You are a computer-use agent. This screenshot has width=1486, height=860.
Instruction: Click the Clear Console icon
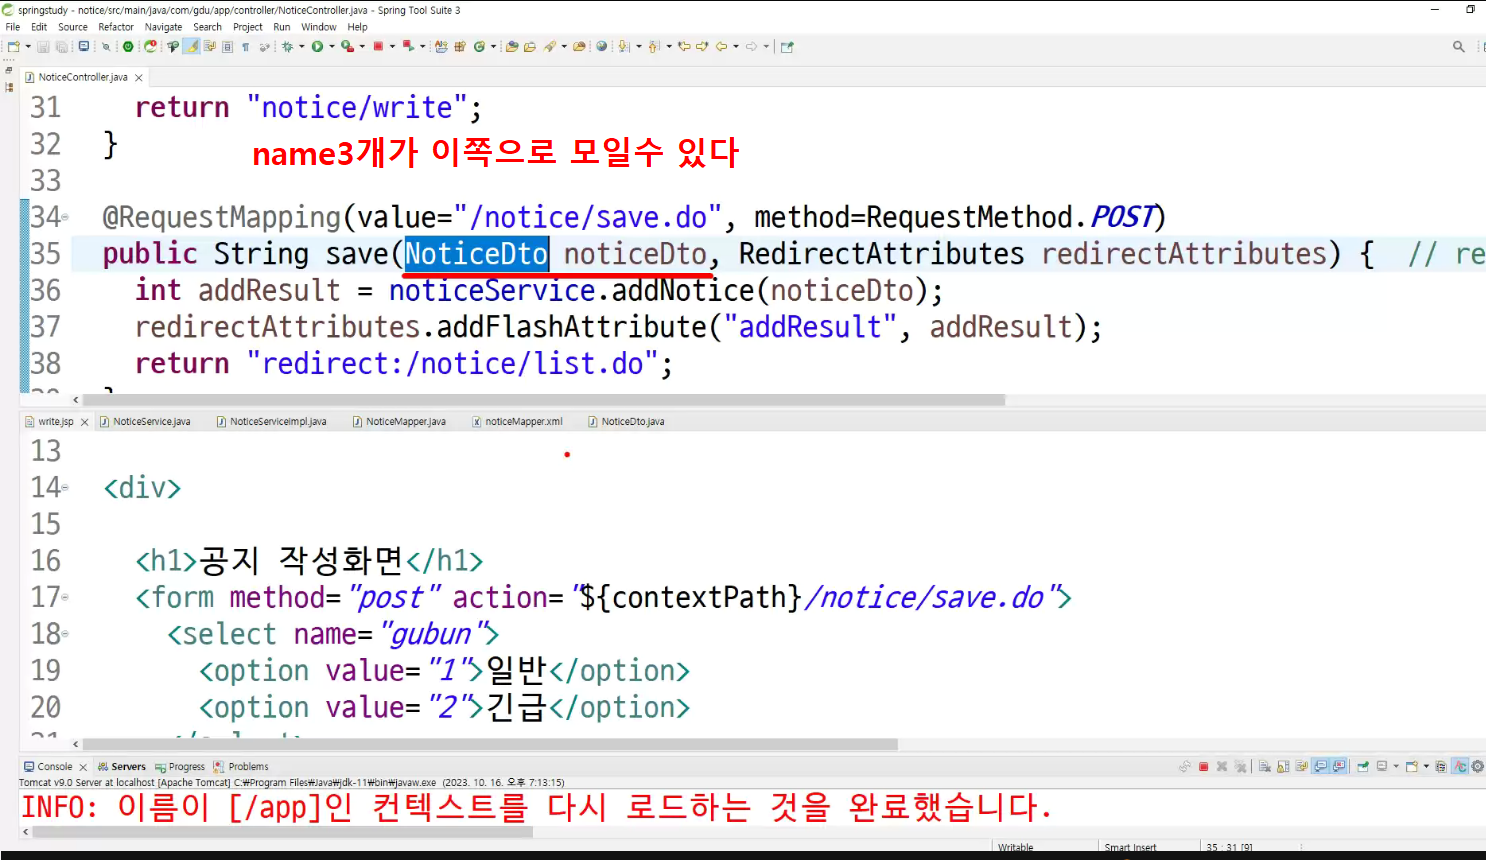1264,767
